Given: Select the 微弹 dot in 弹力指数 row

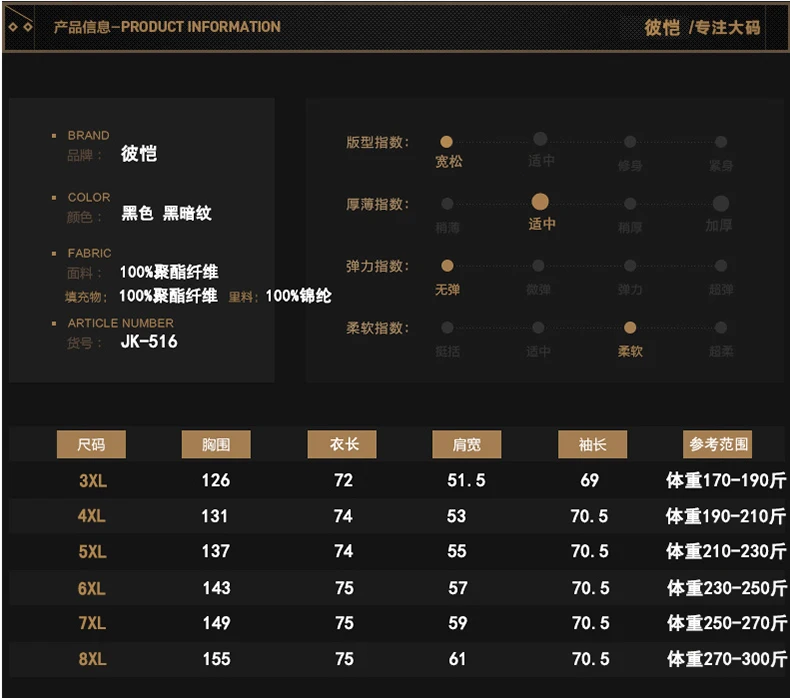Looking at the screenshot, I should (x=538, y=266).
